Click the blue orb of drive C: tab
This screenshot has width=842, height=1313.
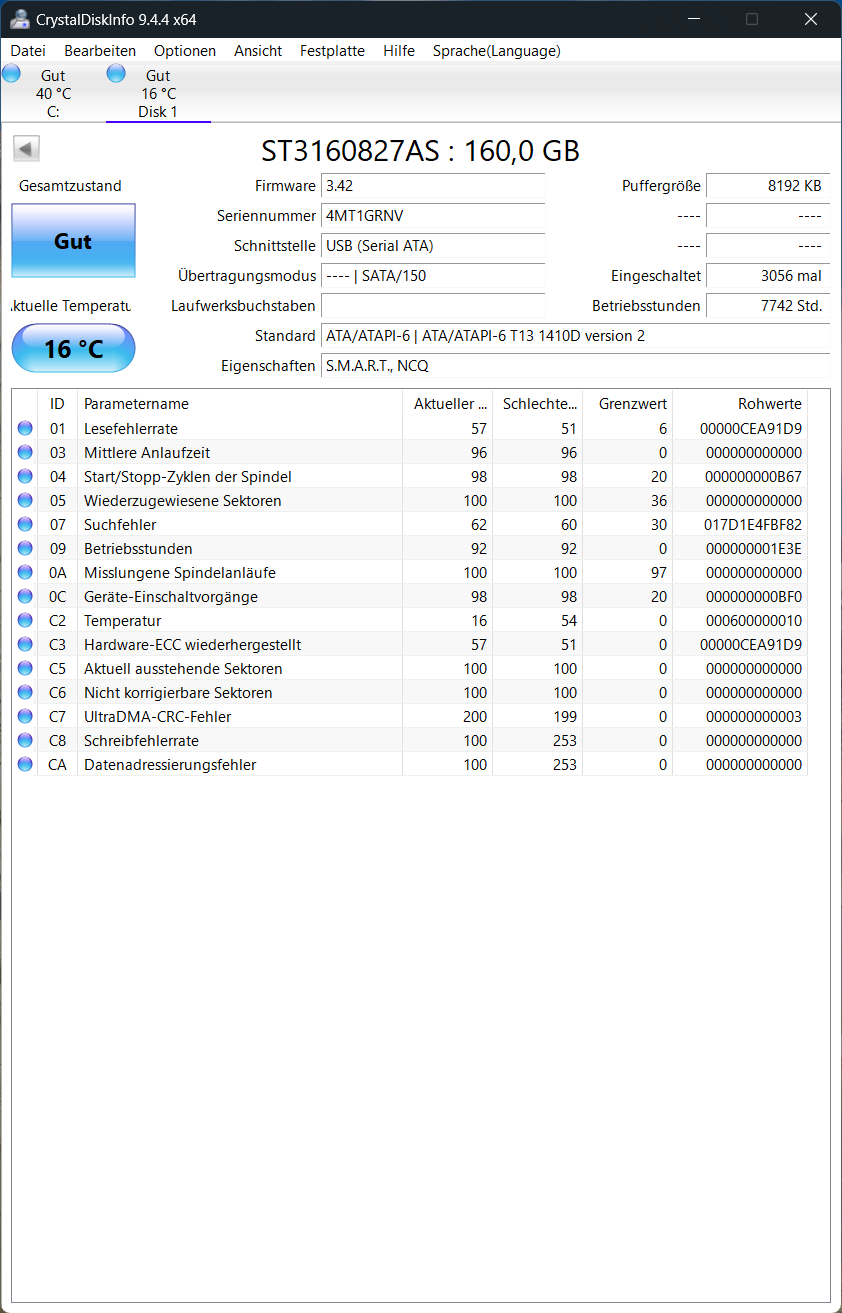click(11, 73)
